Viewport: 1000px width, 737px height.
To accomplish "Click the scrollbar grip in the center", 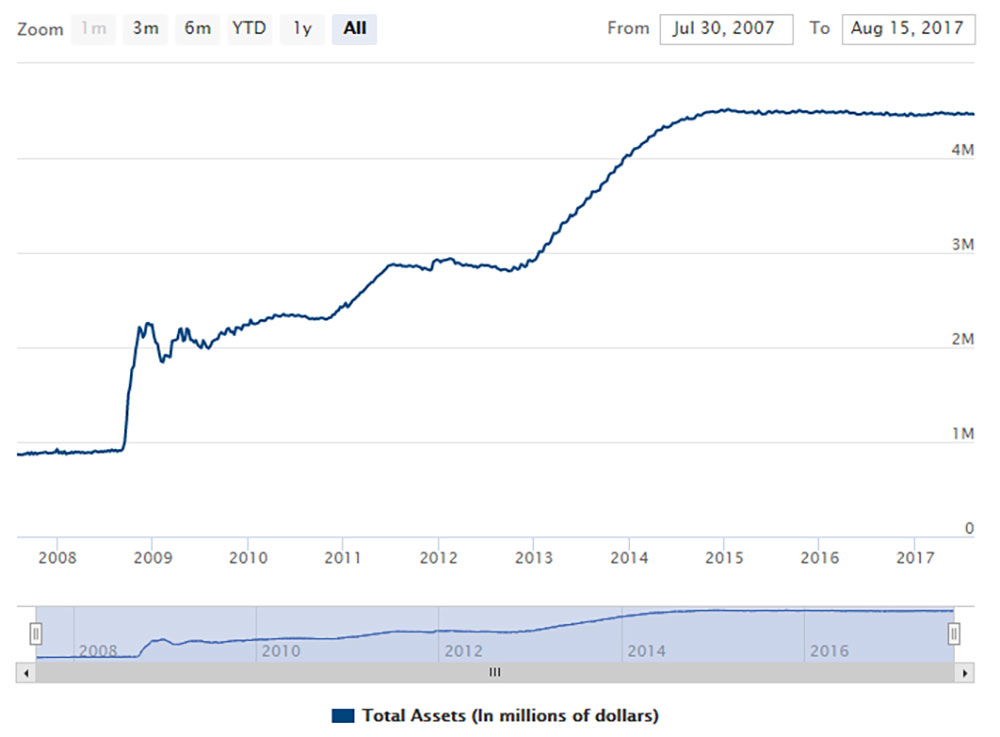I will [494, 674].
